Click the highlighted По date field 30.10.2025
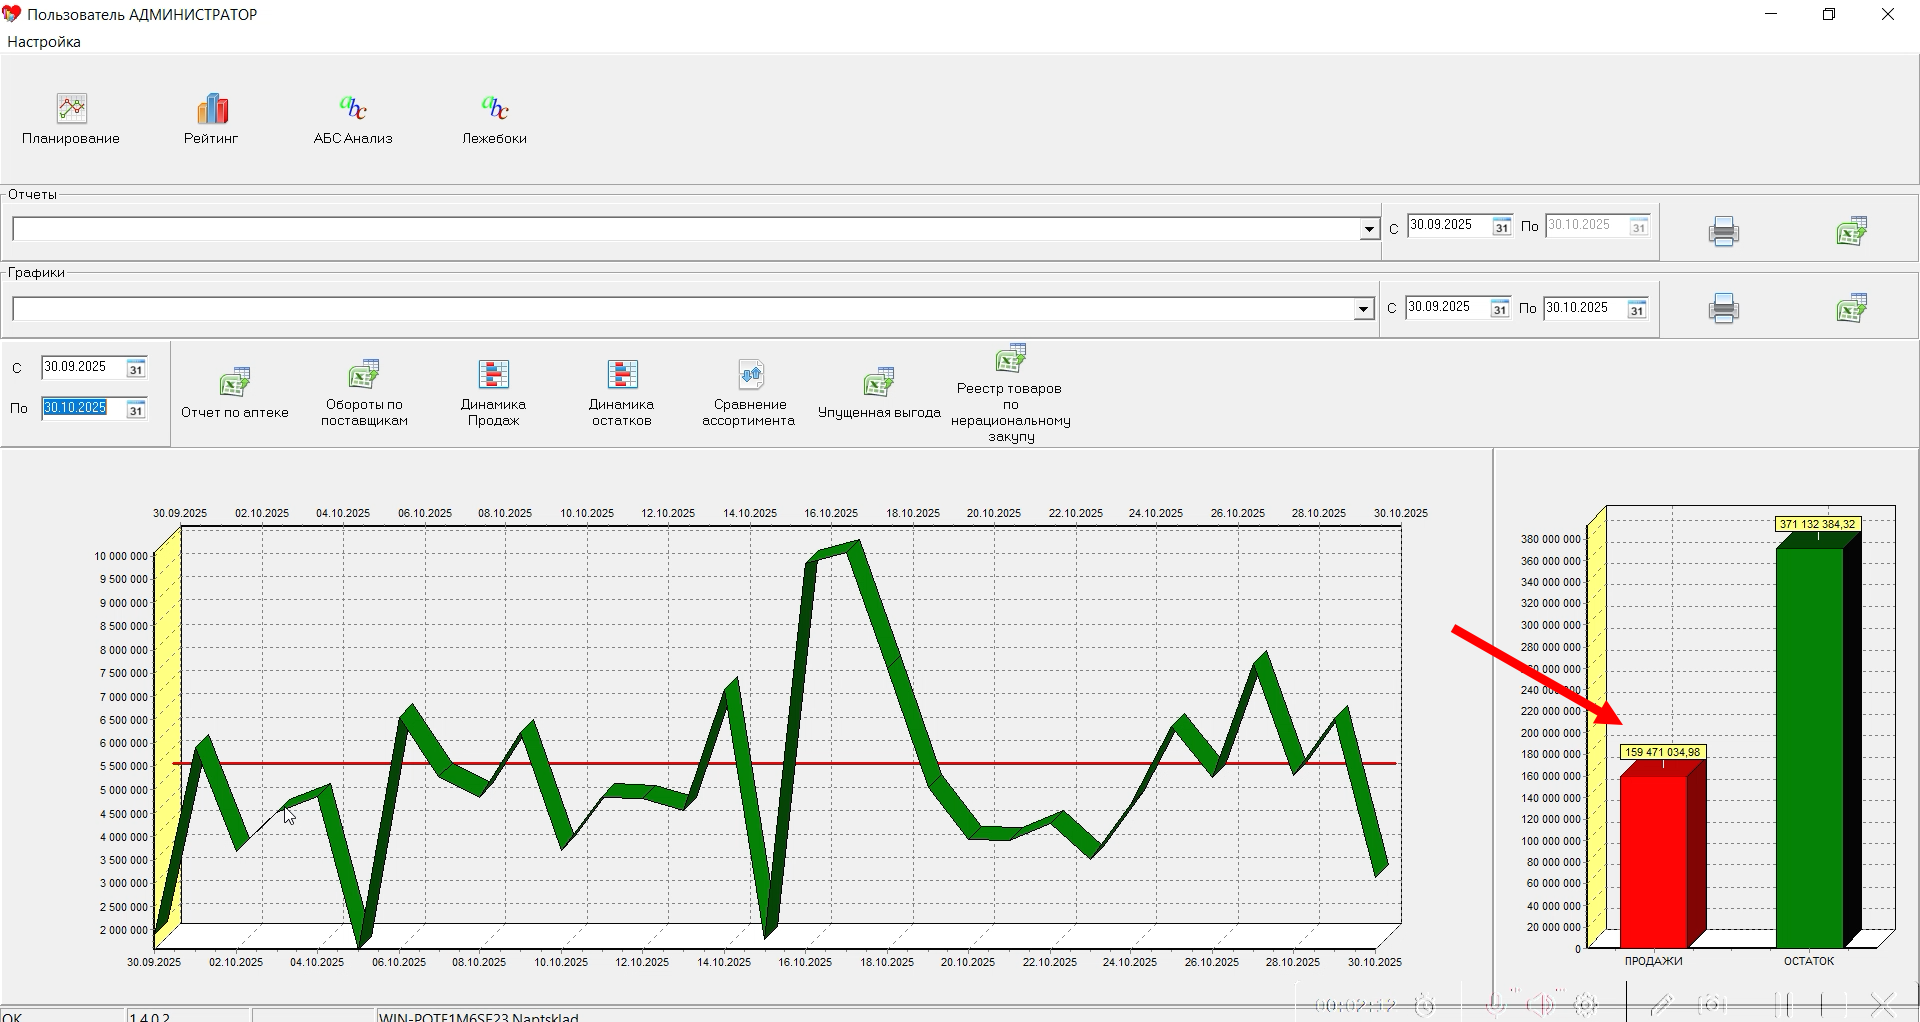 point(76,408)
